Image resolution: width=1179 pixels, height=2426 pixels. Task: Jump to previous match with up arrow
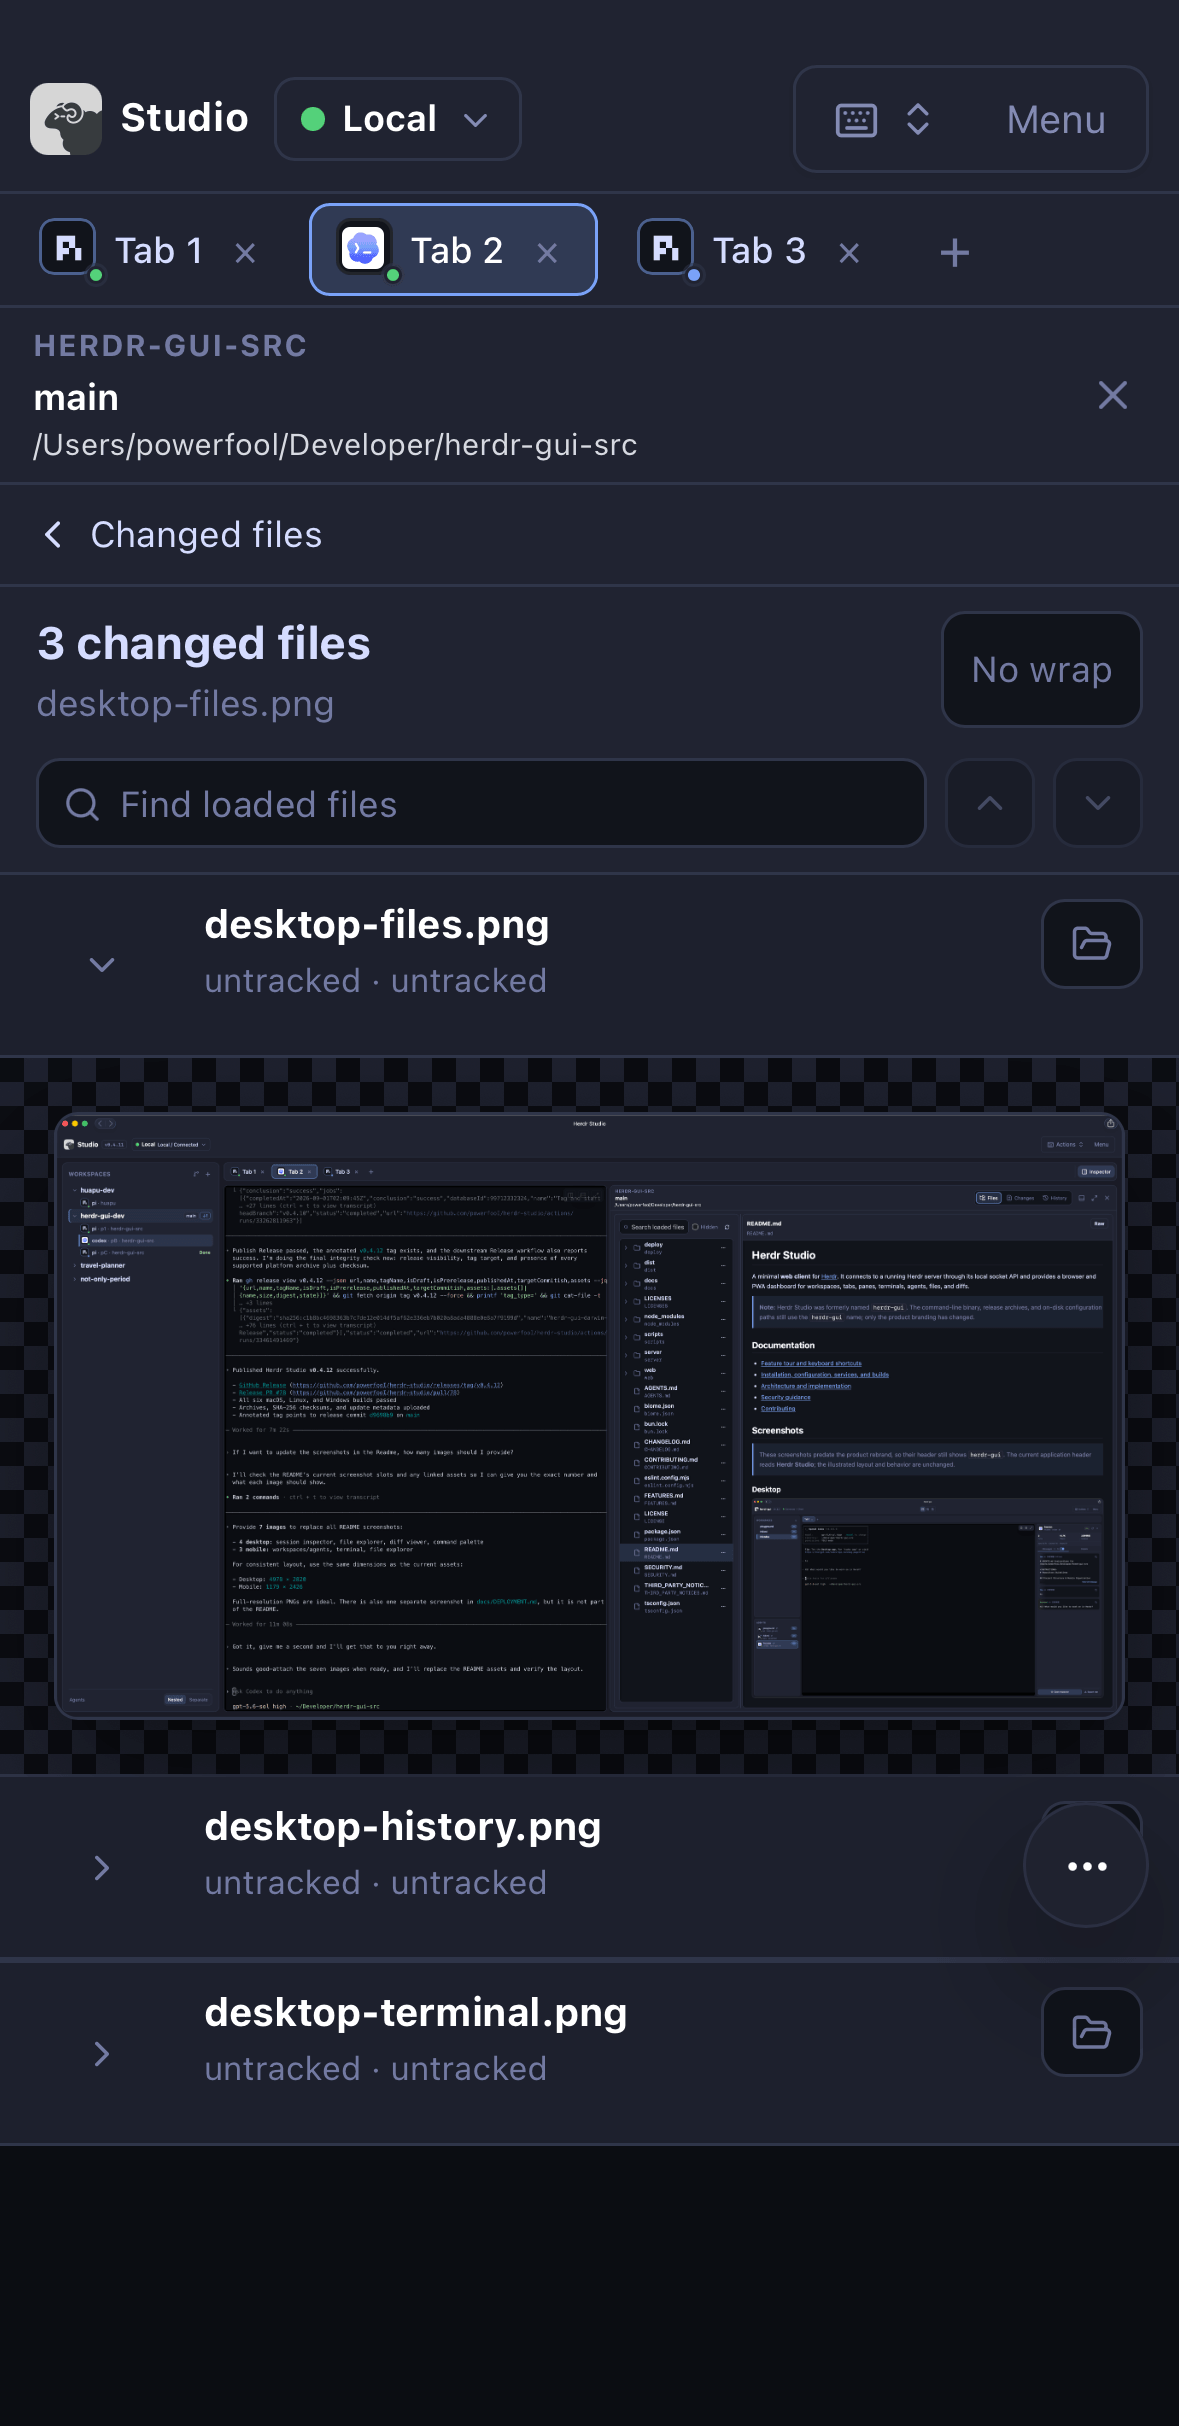[x=989, y=803]
